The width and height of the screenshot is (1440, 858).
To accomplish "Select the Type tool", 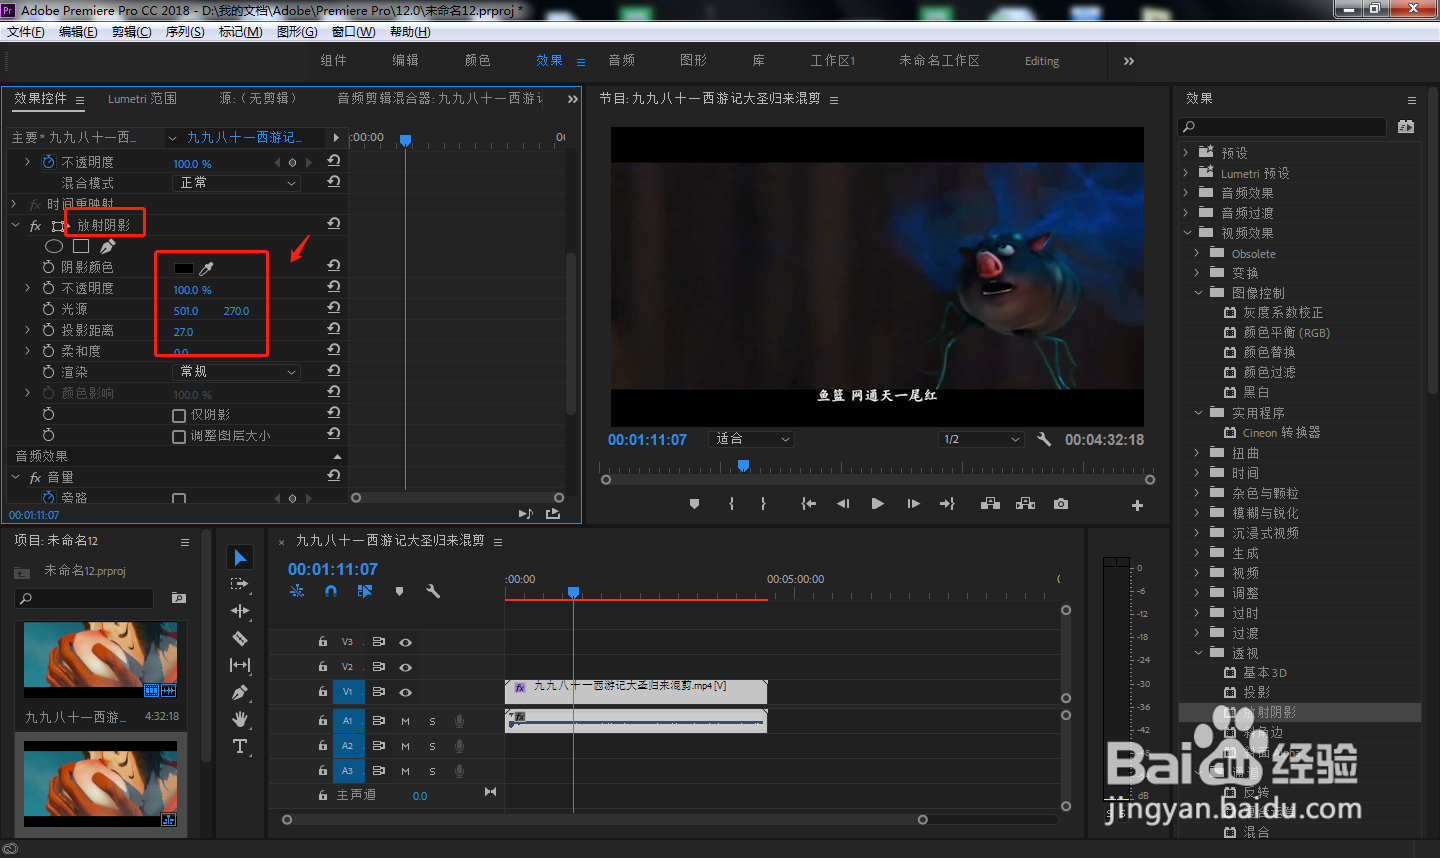I will coord(240,746).
